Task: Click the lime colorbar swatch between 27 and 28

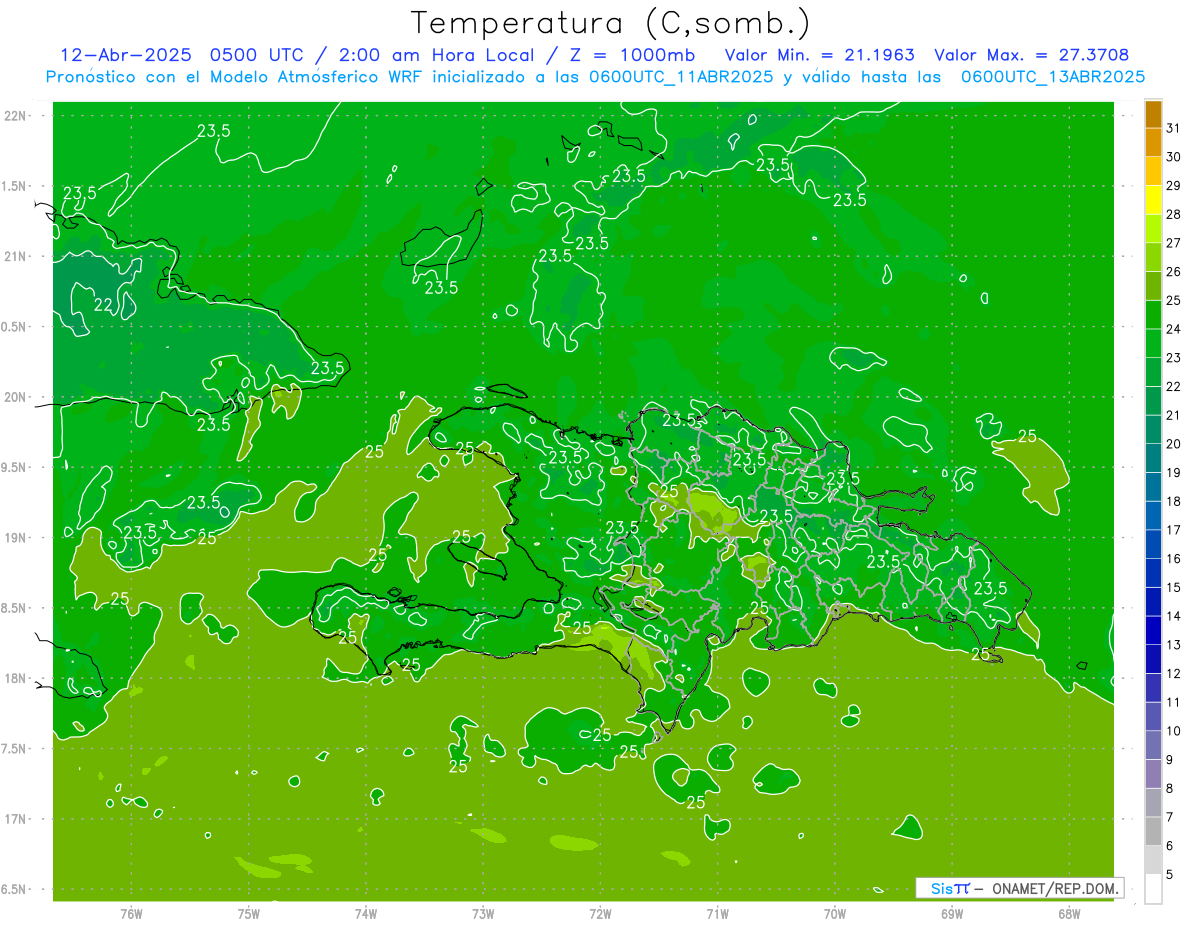Action: [1153, 229]
